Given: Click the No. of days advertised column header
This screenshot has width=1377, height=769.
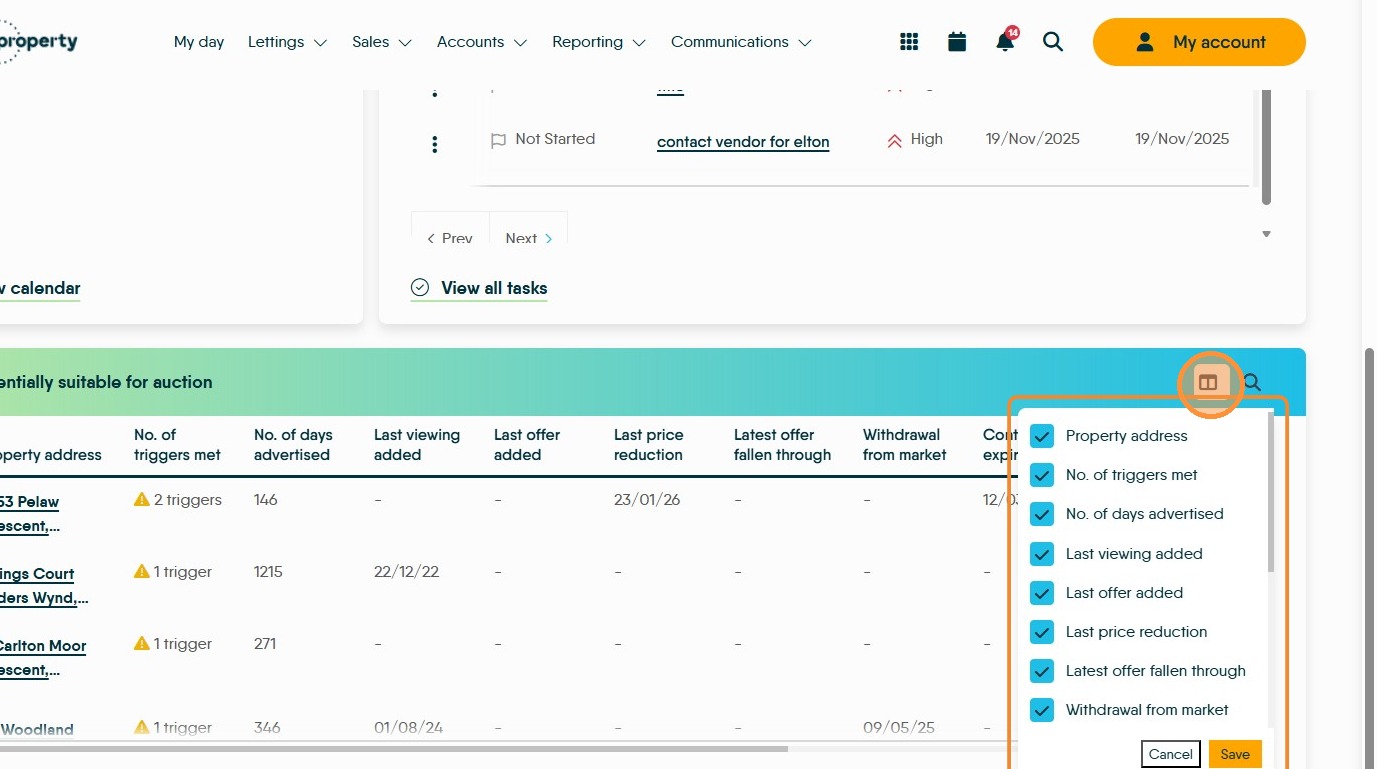Looking at the screenshot, I should coord(293,445).
